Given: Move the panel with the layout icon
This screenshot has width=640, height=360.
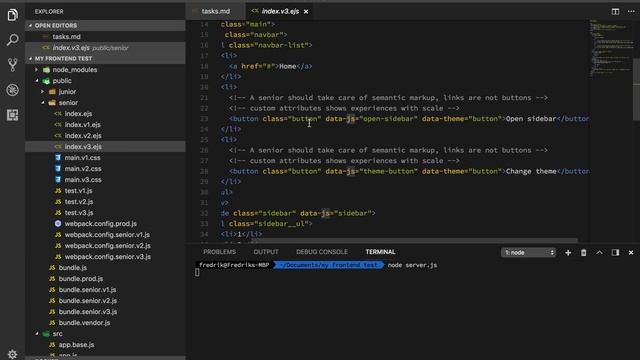Looking at the screenshot, I should coord(615,253).
